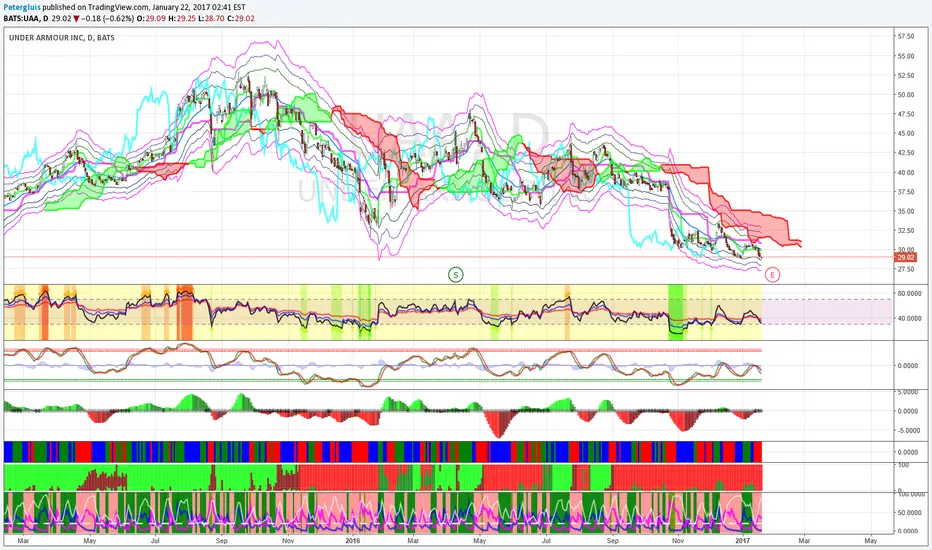The image size is (932, 550).
Task: Click the 45.00 price axis label
Action: (906, 134)
